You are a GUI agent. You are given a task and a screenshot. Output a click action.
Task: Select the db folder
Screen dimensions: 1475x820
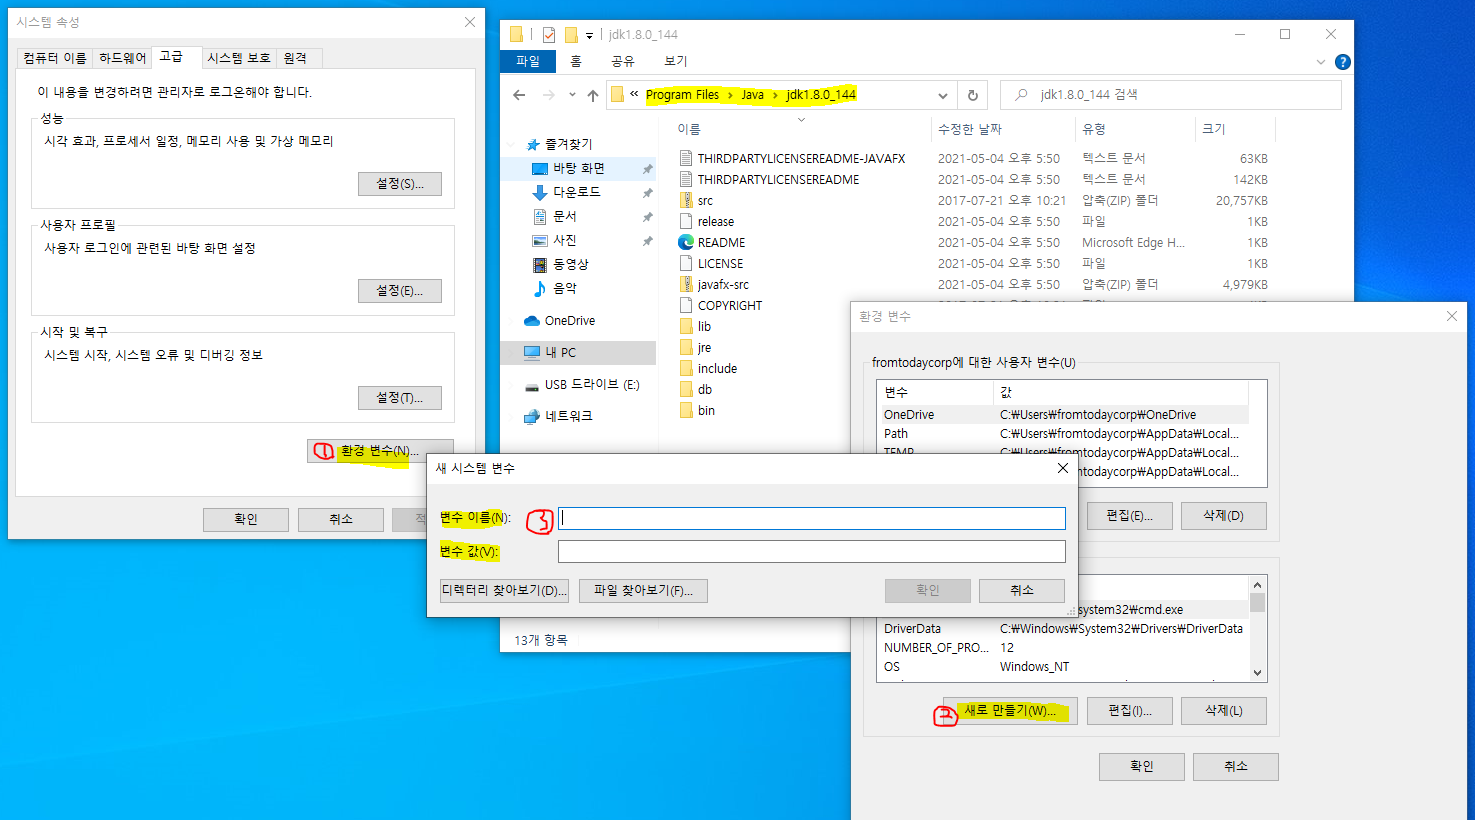coord(705,390)
